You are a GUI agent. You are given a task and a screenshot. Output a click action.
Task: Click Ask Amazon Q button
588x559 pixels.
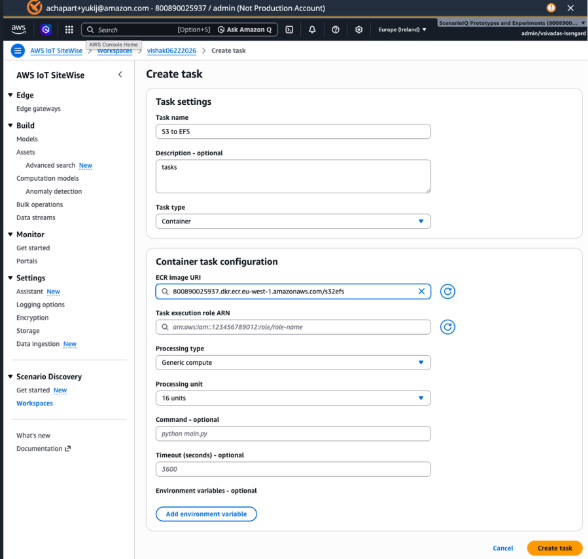click(x=245, y=30)
